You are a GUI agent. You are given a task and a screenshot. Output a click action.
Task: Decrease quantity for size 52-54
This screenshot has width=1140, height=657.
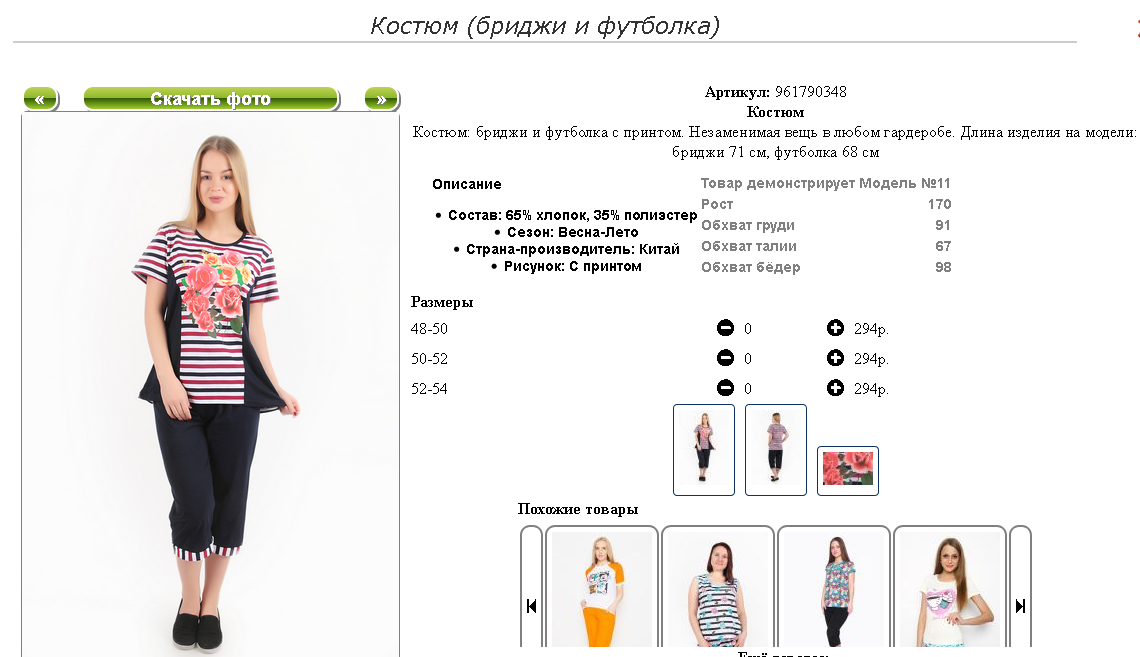(x=725, y=387)
